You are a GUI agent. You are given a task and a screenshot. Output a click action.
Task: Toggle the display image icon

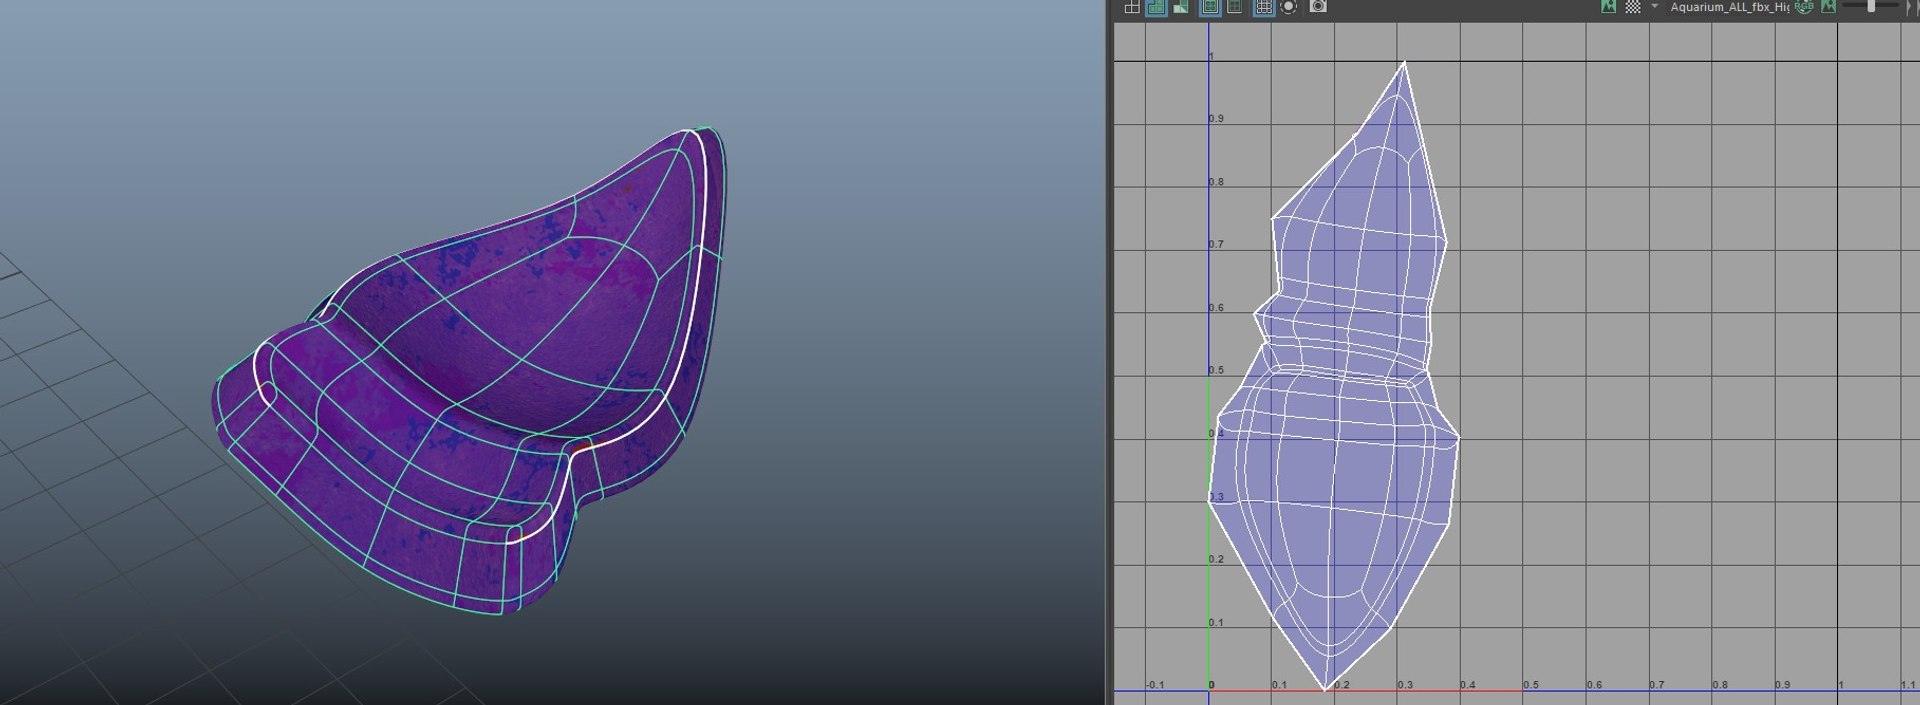coord(1608,7)
